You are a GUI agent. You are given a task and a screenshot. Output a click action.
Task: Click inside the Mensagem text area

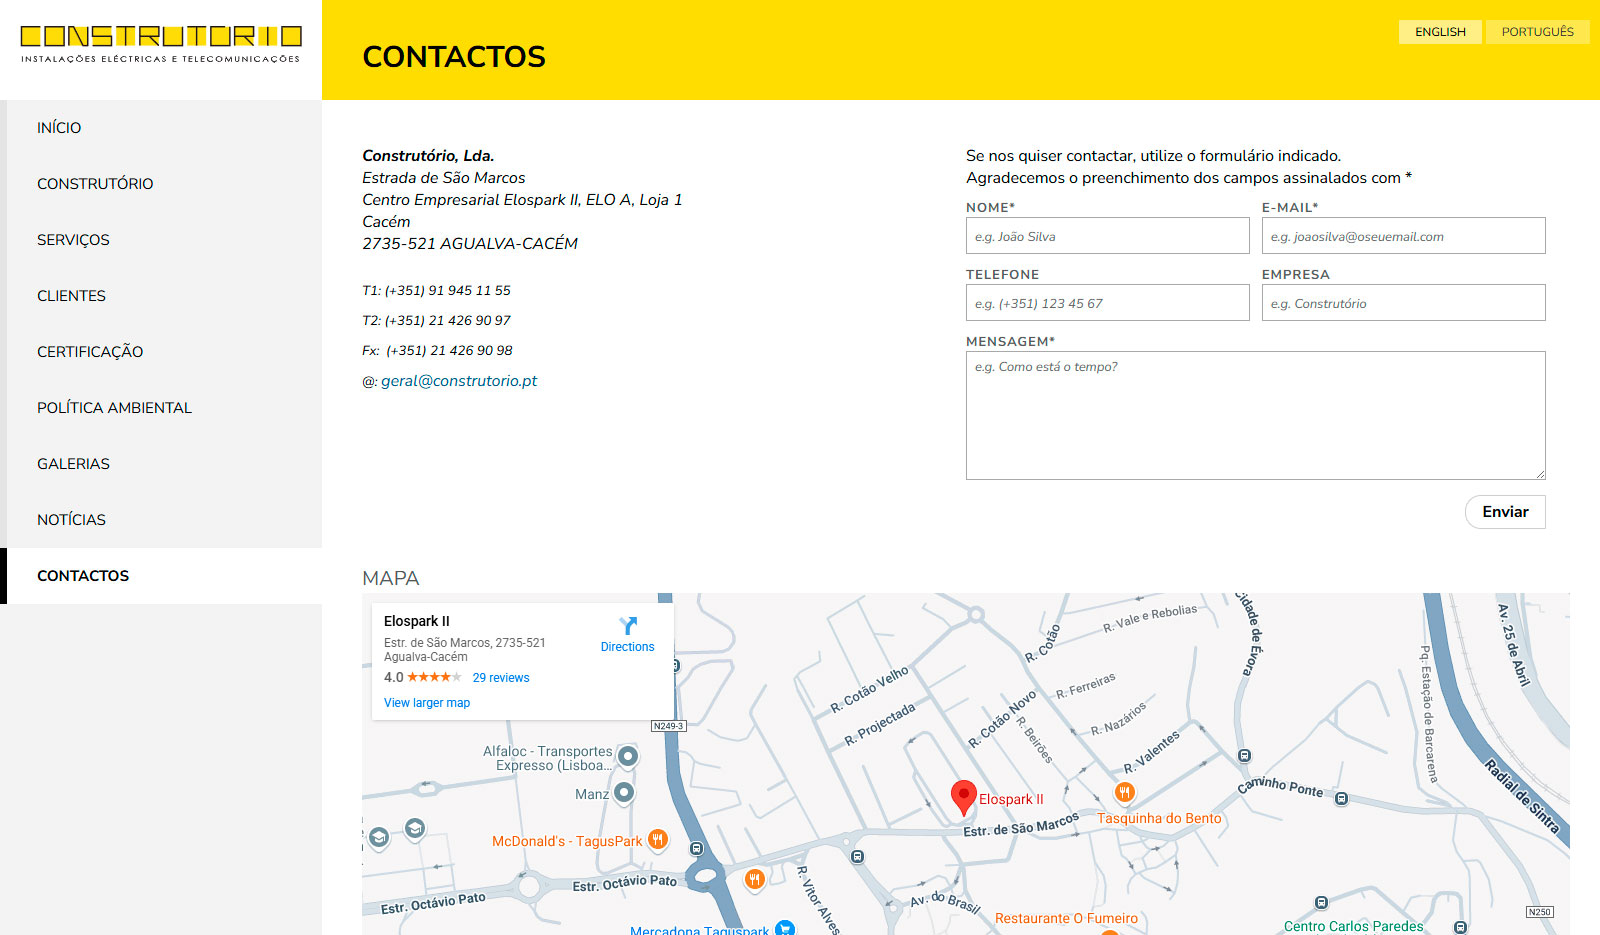coord(1255,415)
